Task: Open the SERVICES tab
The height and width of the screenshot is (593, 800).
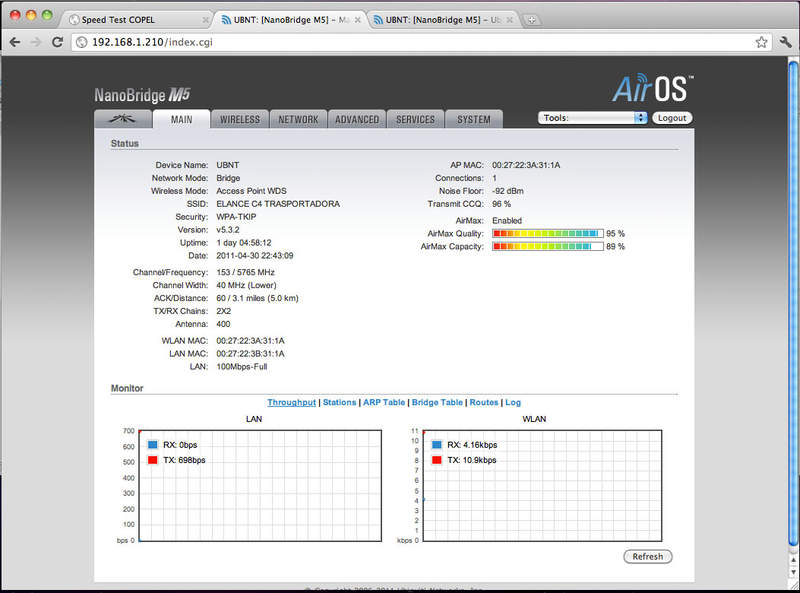Action: coord(415,119)
